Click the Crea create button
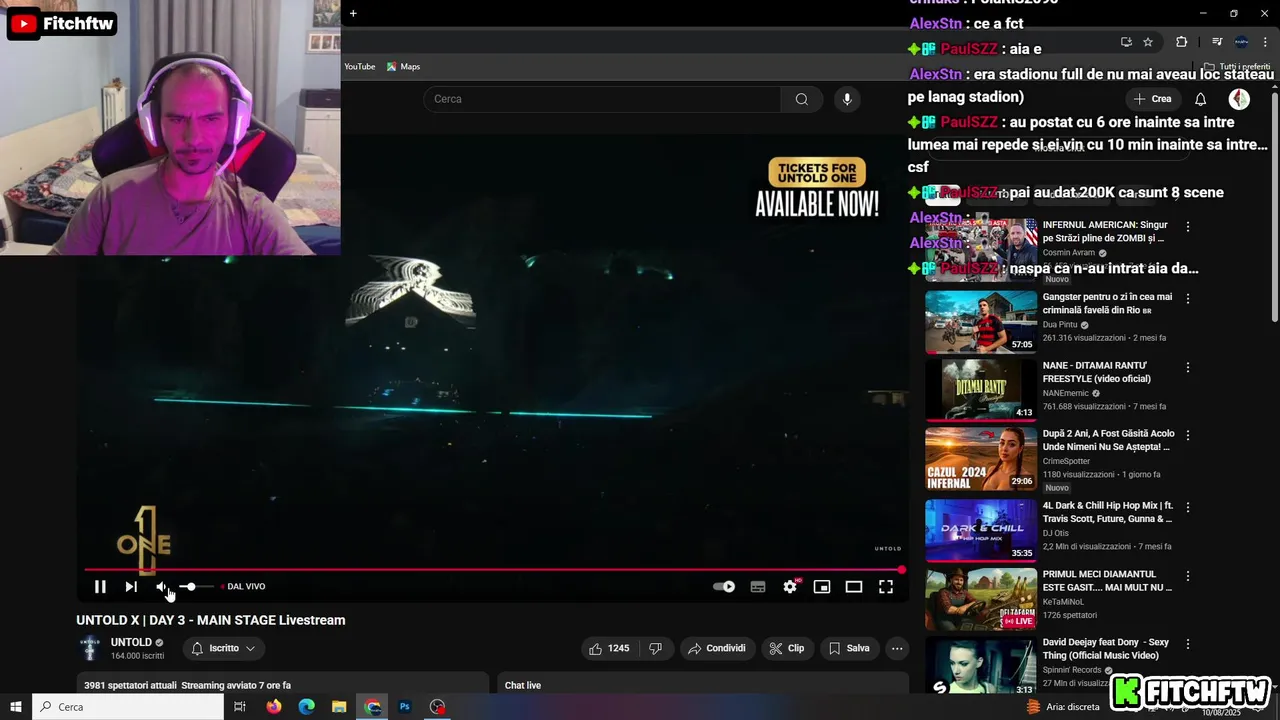The image size is (1280, 720). coord(1153,99)
